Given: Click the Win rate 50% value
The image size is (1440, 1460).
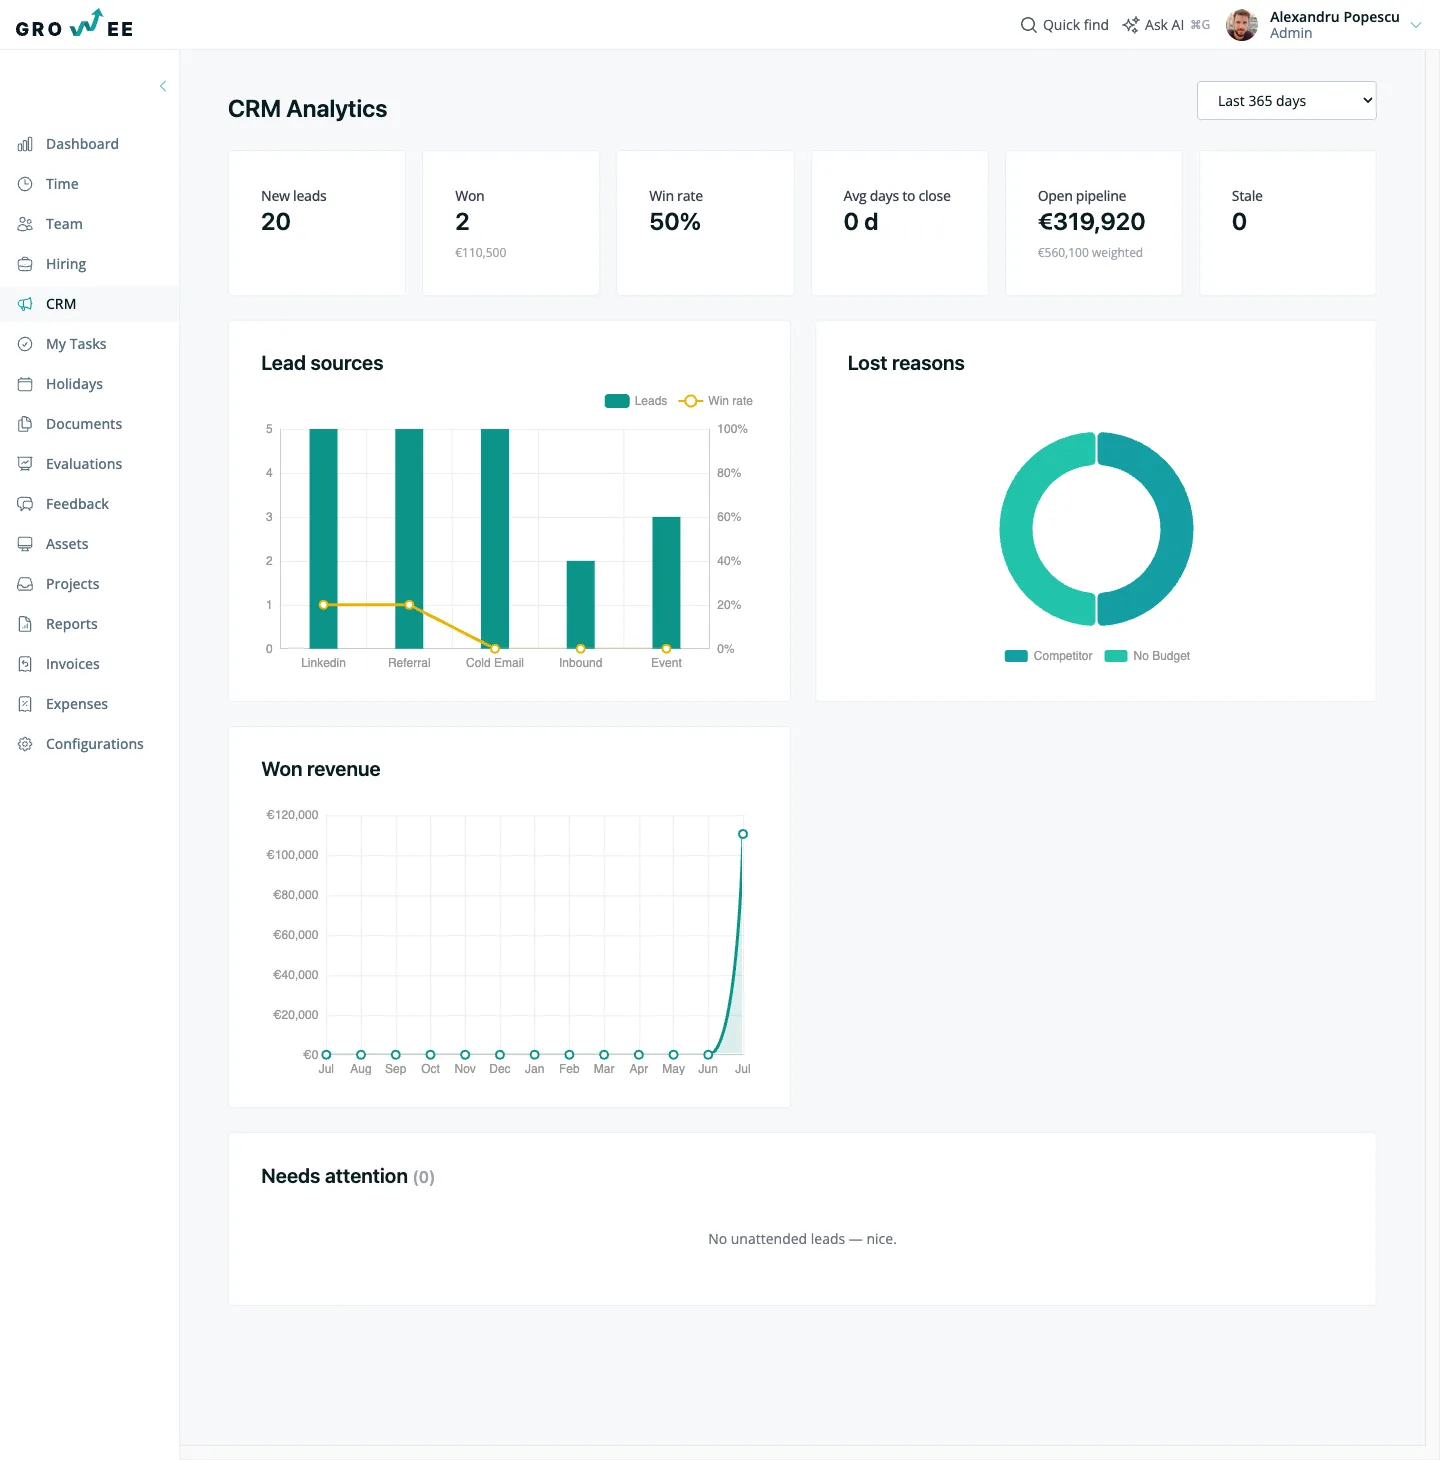Looking at the screenshot, I should 675,222.
